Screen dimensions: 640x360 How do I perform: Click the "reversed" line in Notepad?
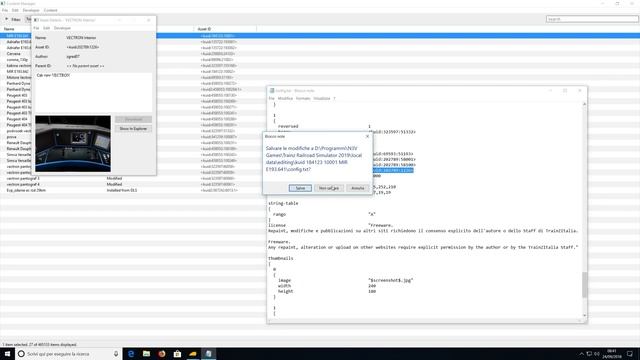click(x=288, y=126)
